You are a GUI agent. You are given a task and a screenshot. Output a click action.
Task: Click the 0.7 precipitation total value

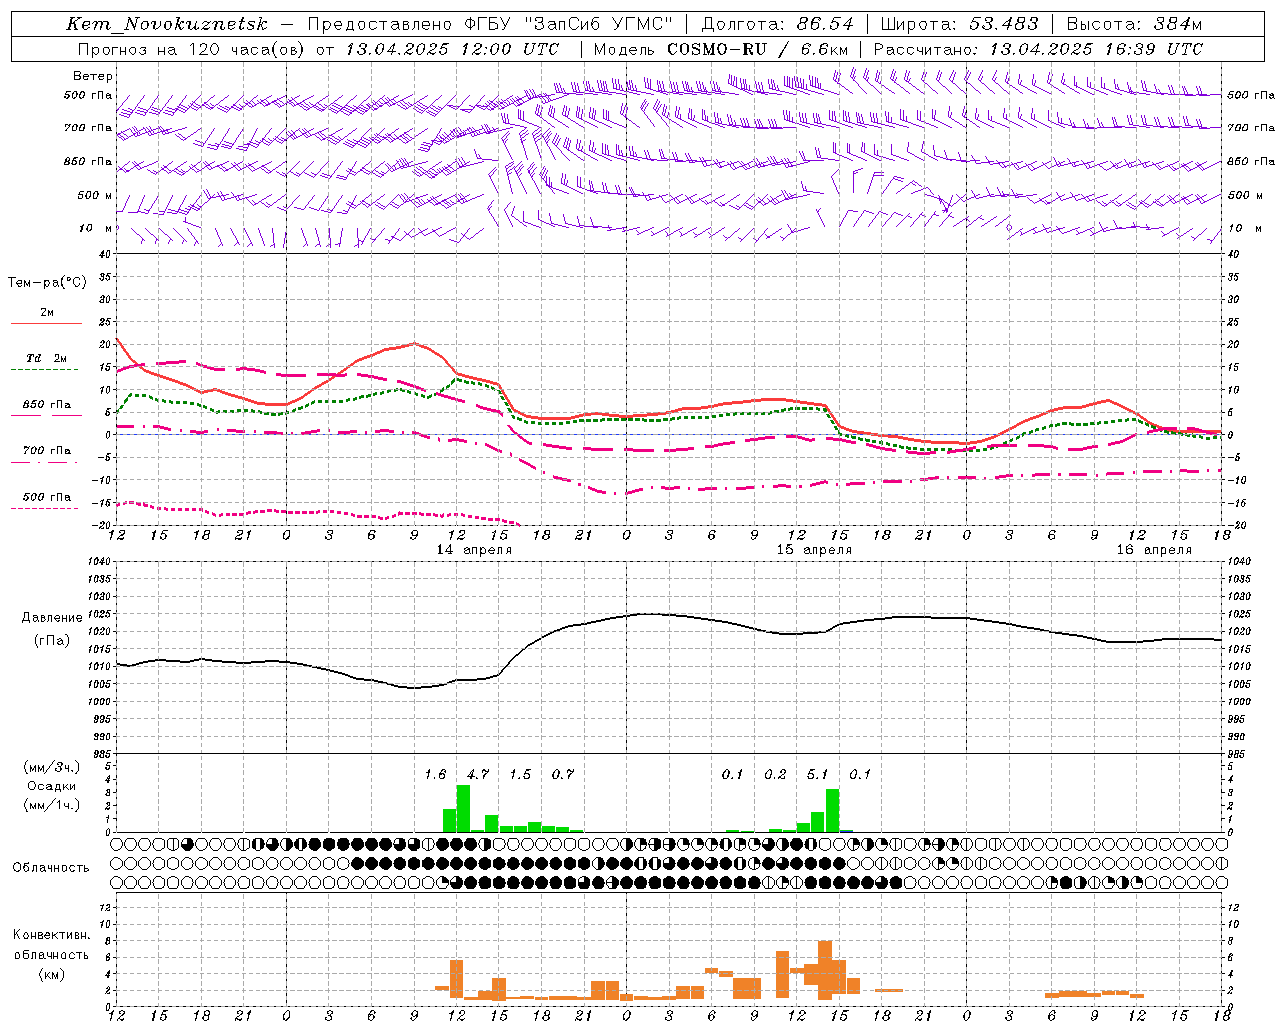coord(563,774)
